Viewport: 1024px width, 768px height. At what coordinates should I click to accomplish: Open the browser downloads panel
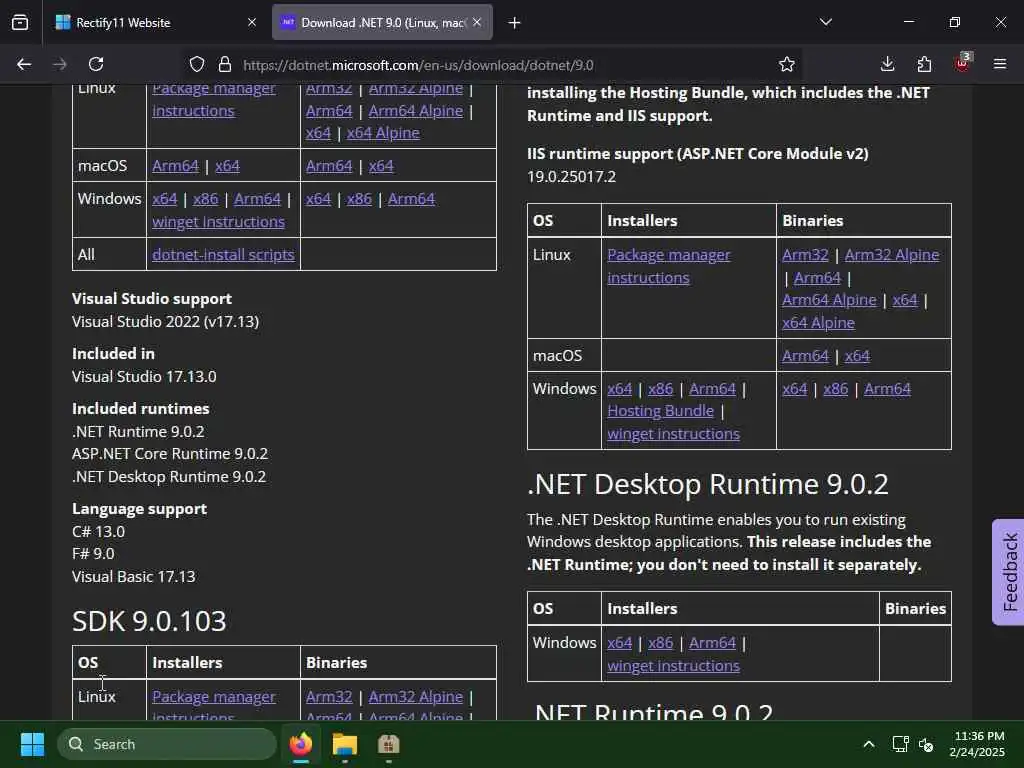point(888,65)
